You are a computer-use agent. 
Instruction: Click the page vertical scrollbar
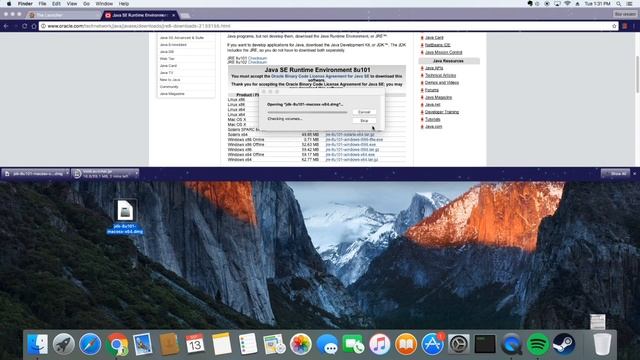click(637, 74)
